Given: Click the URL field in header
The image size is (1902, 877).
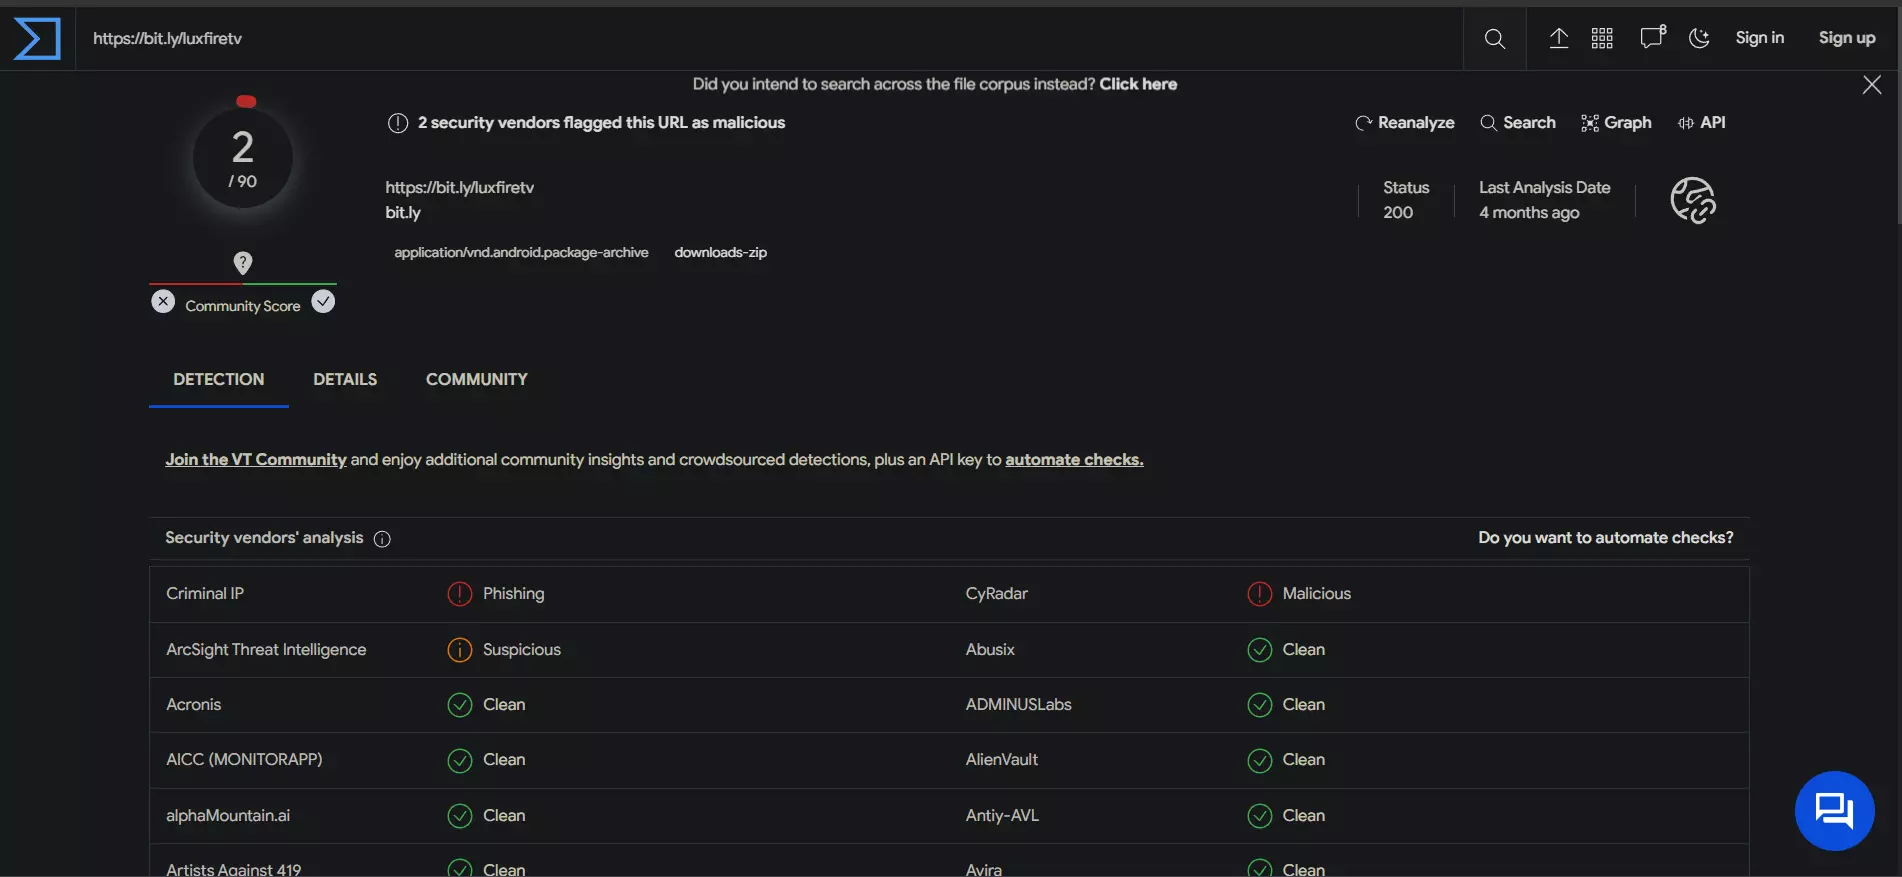Looking at the screenshot, I should click(x=768, y=38).
